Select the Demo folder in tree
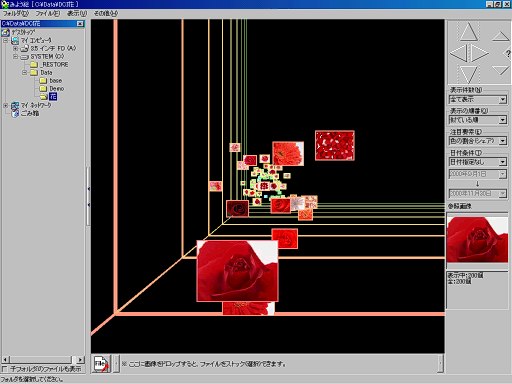Image resolution: width=512 pixels, height=384 pixels. [57, 89]
